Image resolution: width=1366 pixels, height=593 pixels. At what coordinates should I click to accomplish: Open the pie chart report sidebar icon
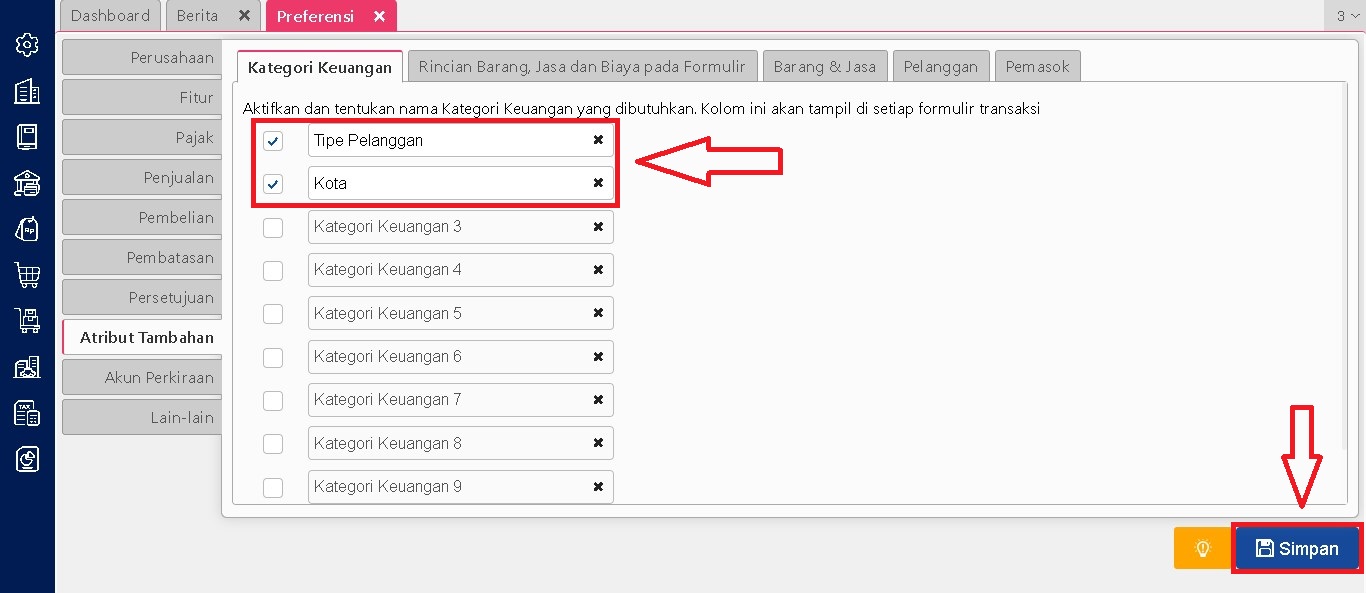[27, 459]
